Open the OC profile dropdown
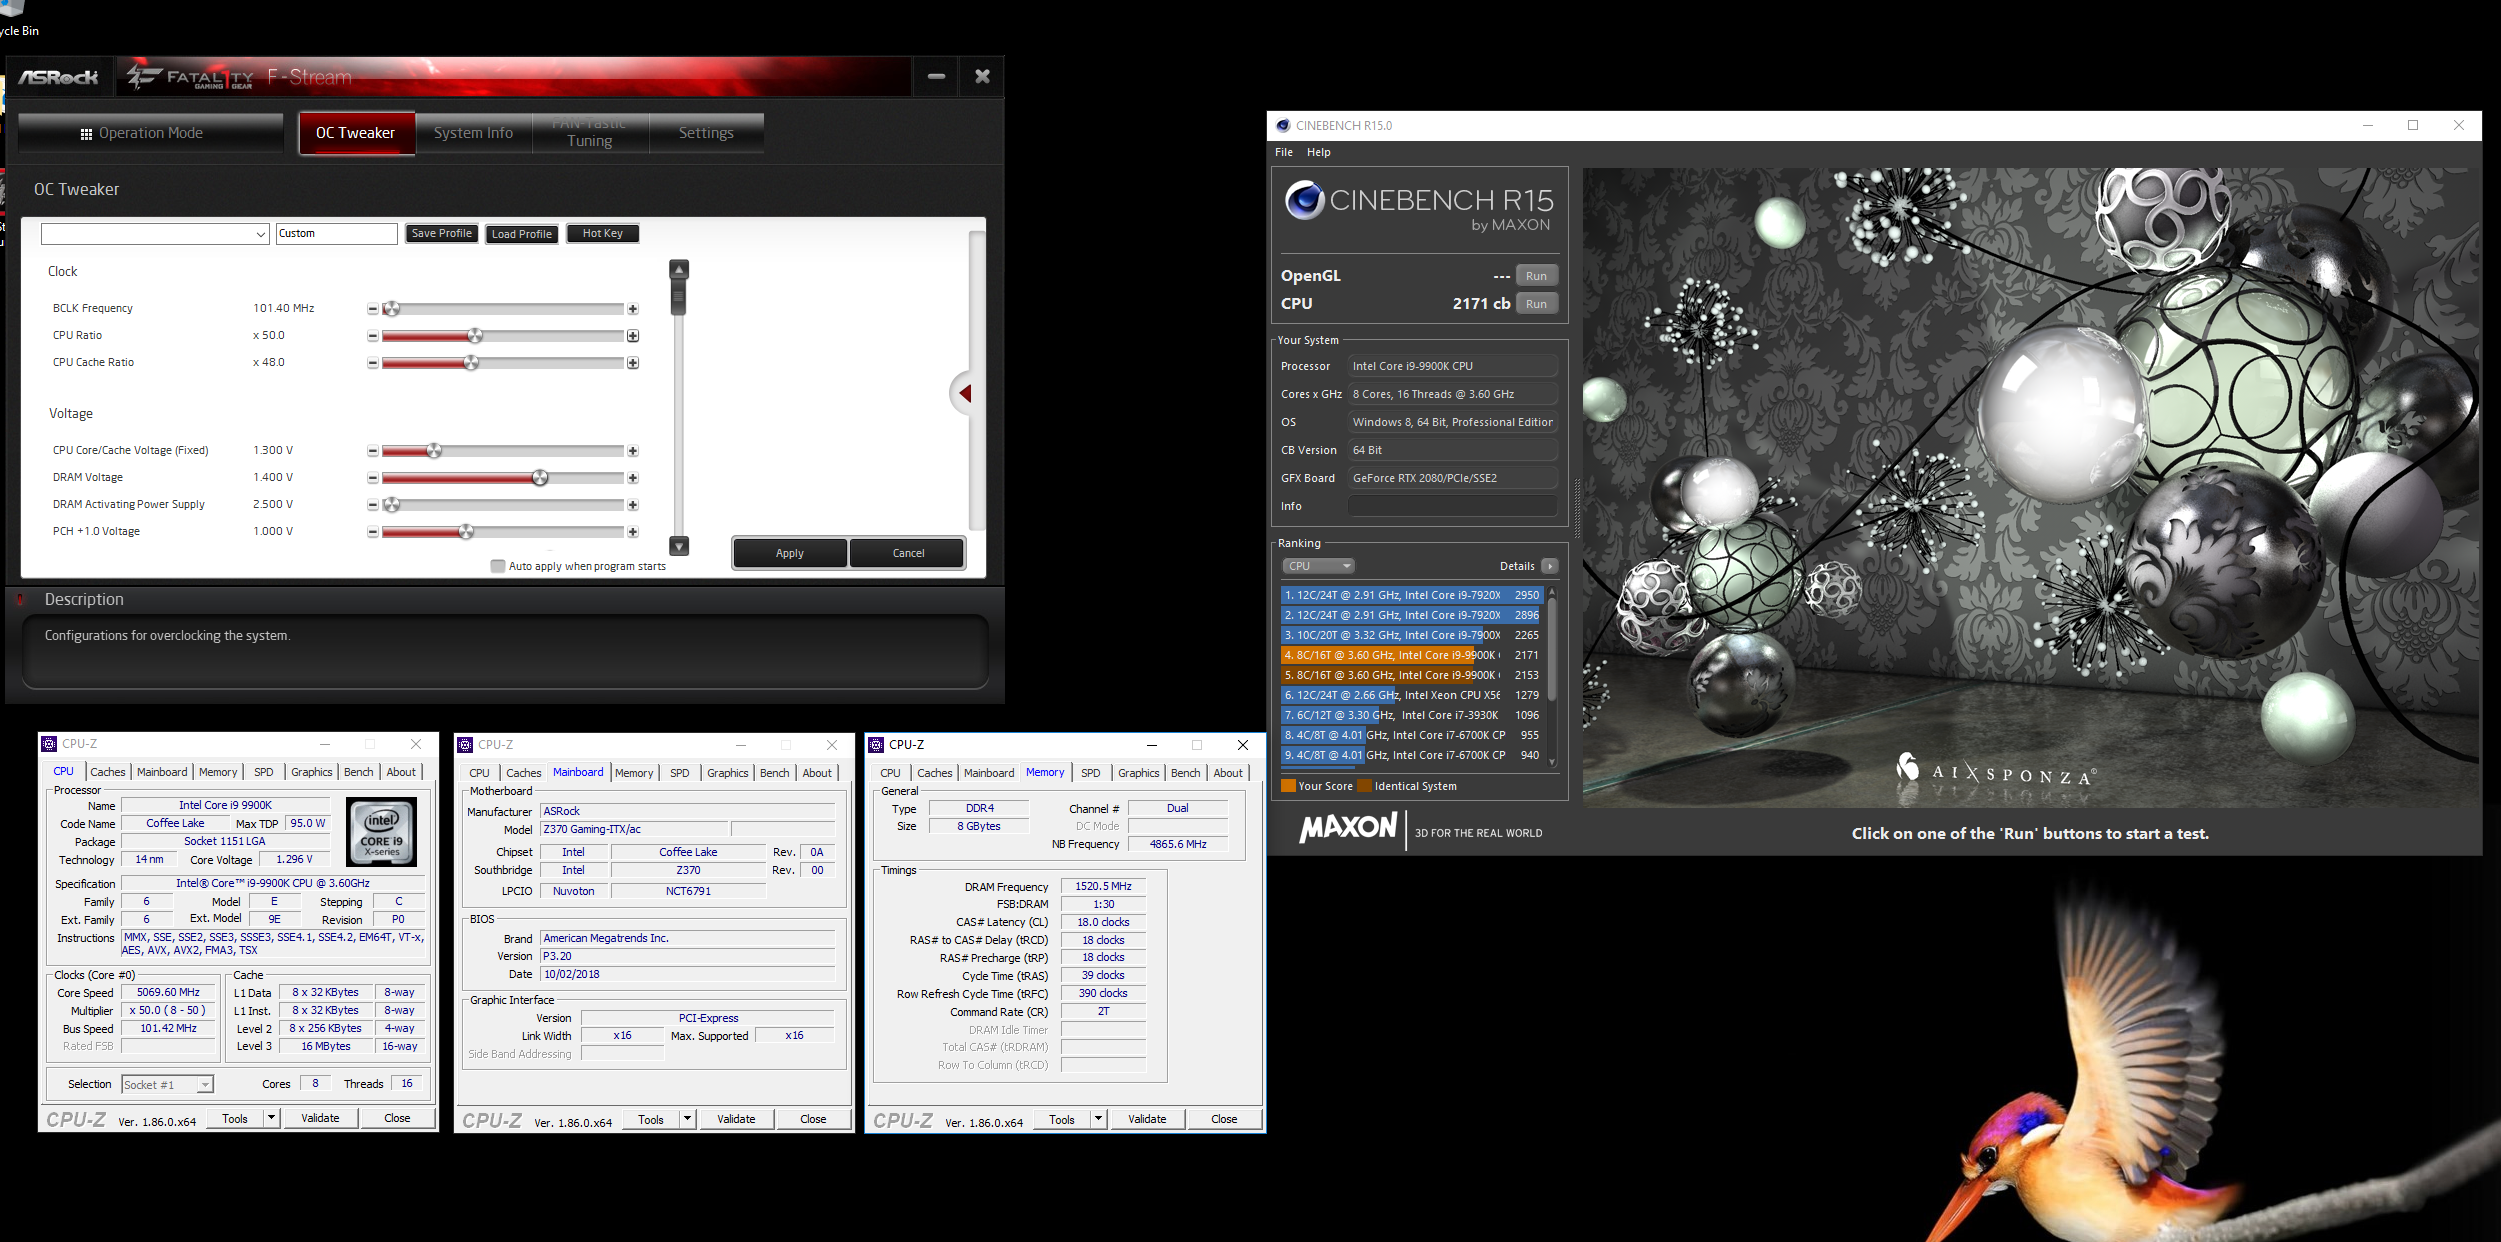Image resolution: width=2501 pixels, height=1242 pixels. [x=155, y=234]
